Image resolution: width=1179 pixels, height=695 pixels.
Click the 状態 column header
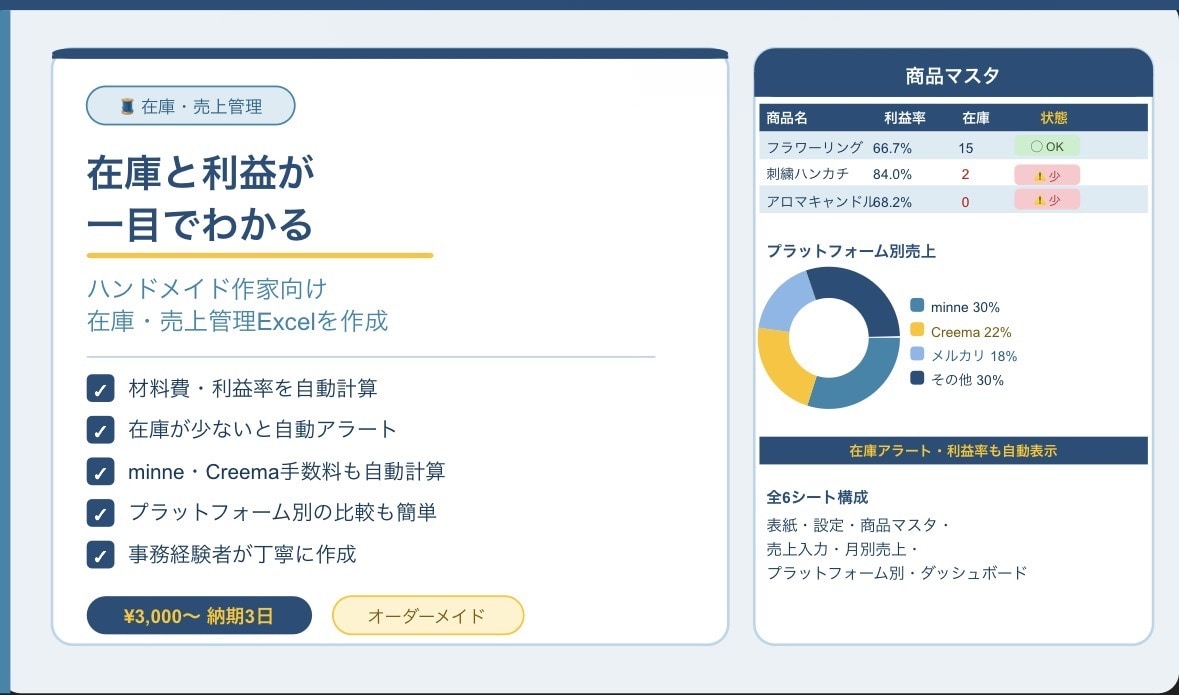[x=1053, y=118]
